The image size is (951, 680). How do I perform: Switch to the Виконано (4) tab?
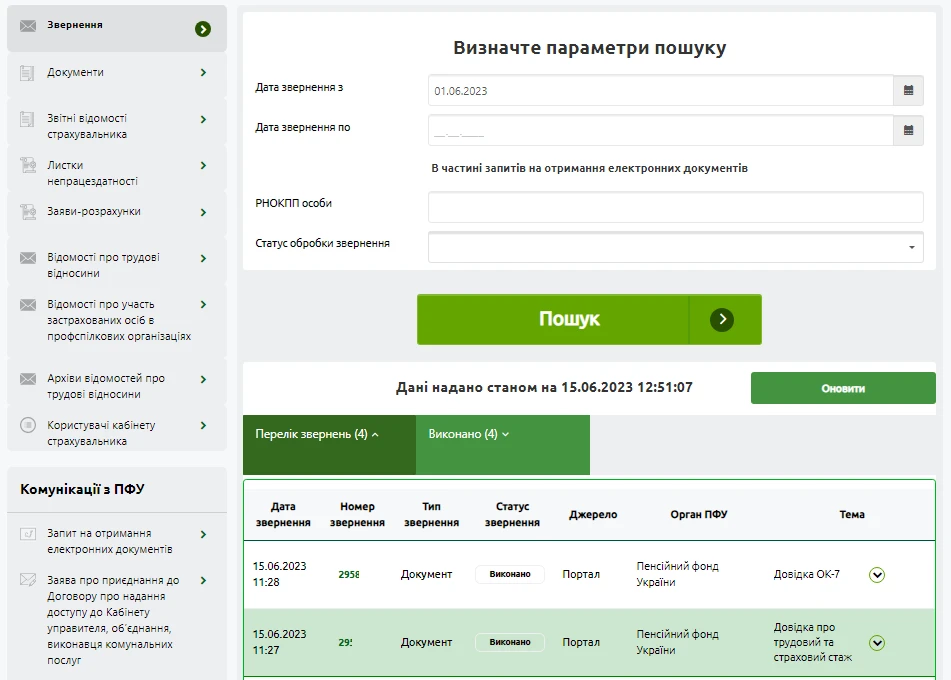click(x=469, y=435)
